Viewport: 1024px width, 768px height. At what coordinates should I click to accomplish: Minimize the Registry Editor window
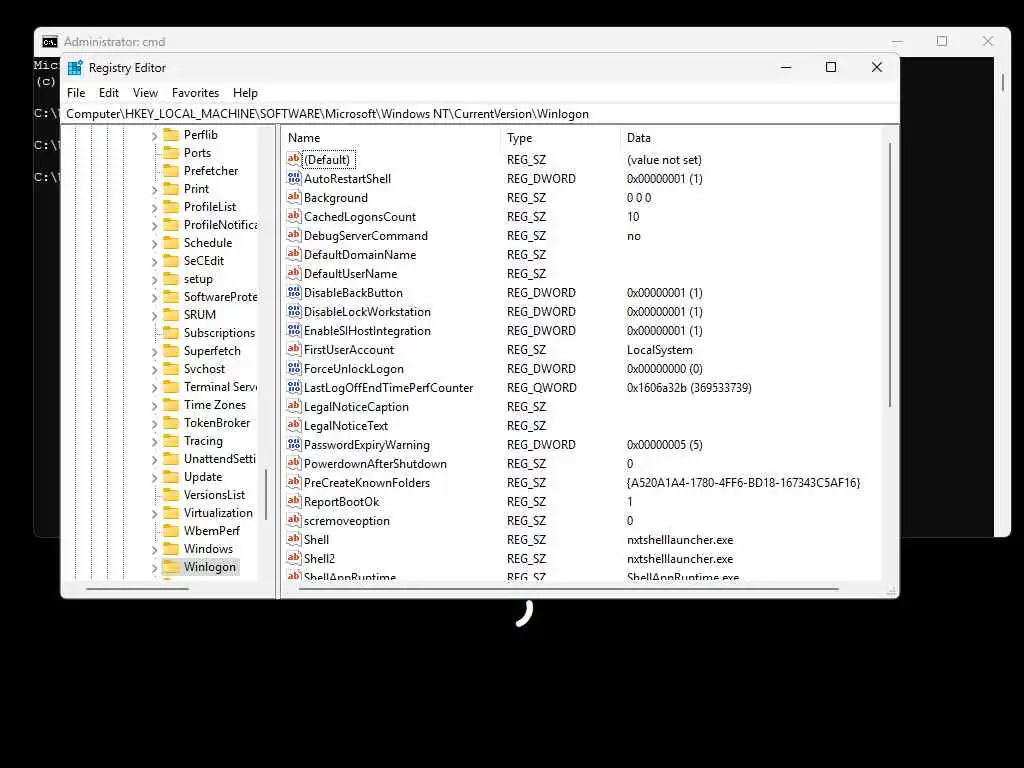786,67
